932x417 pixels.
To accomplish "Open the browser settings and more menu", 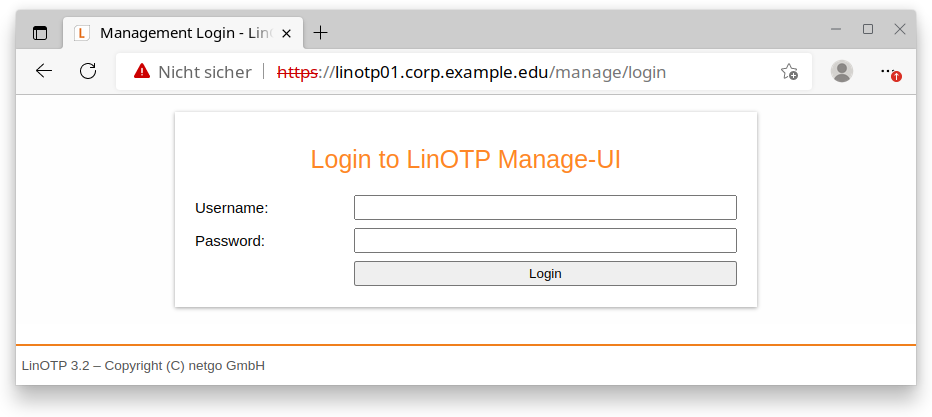I will 887,71.
